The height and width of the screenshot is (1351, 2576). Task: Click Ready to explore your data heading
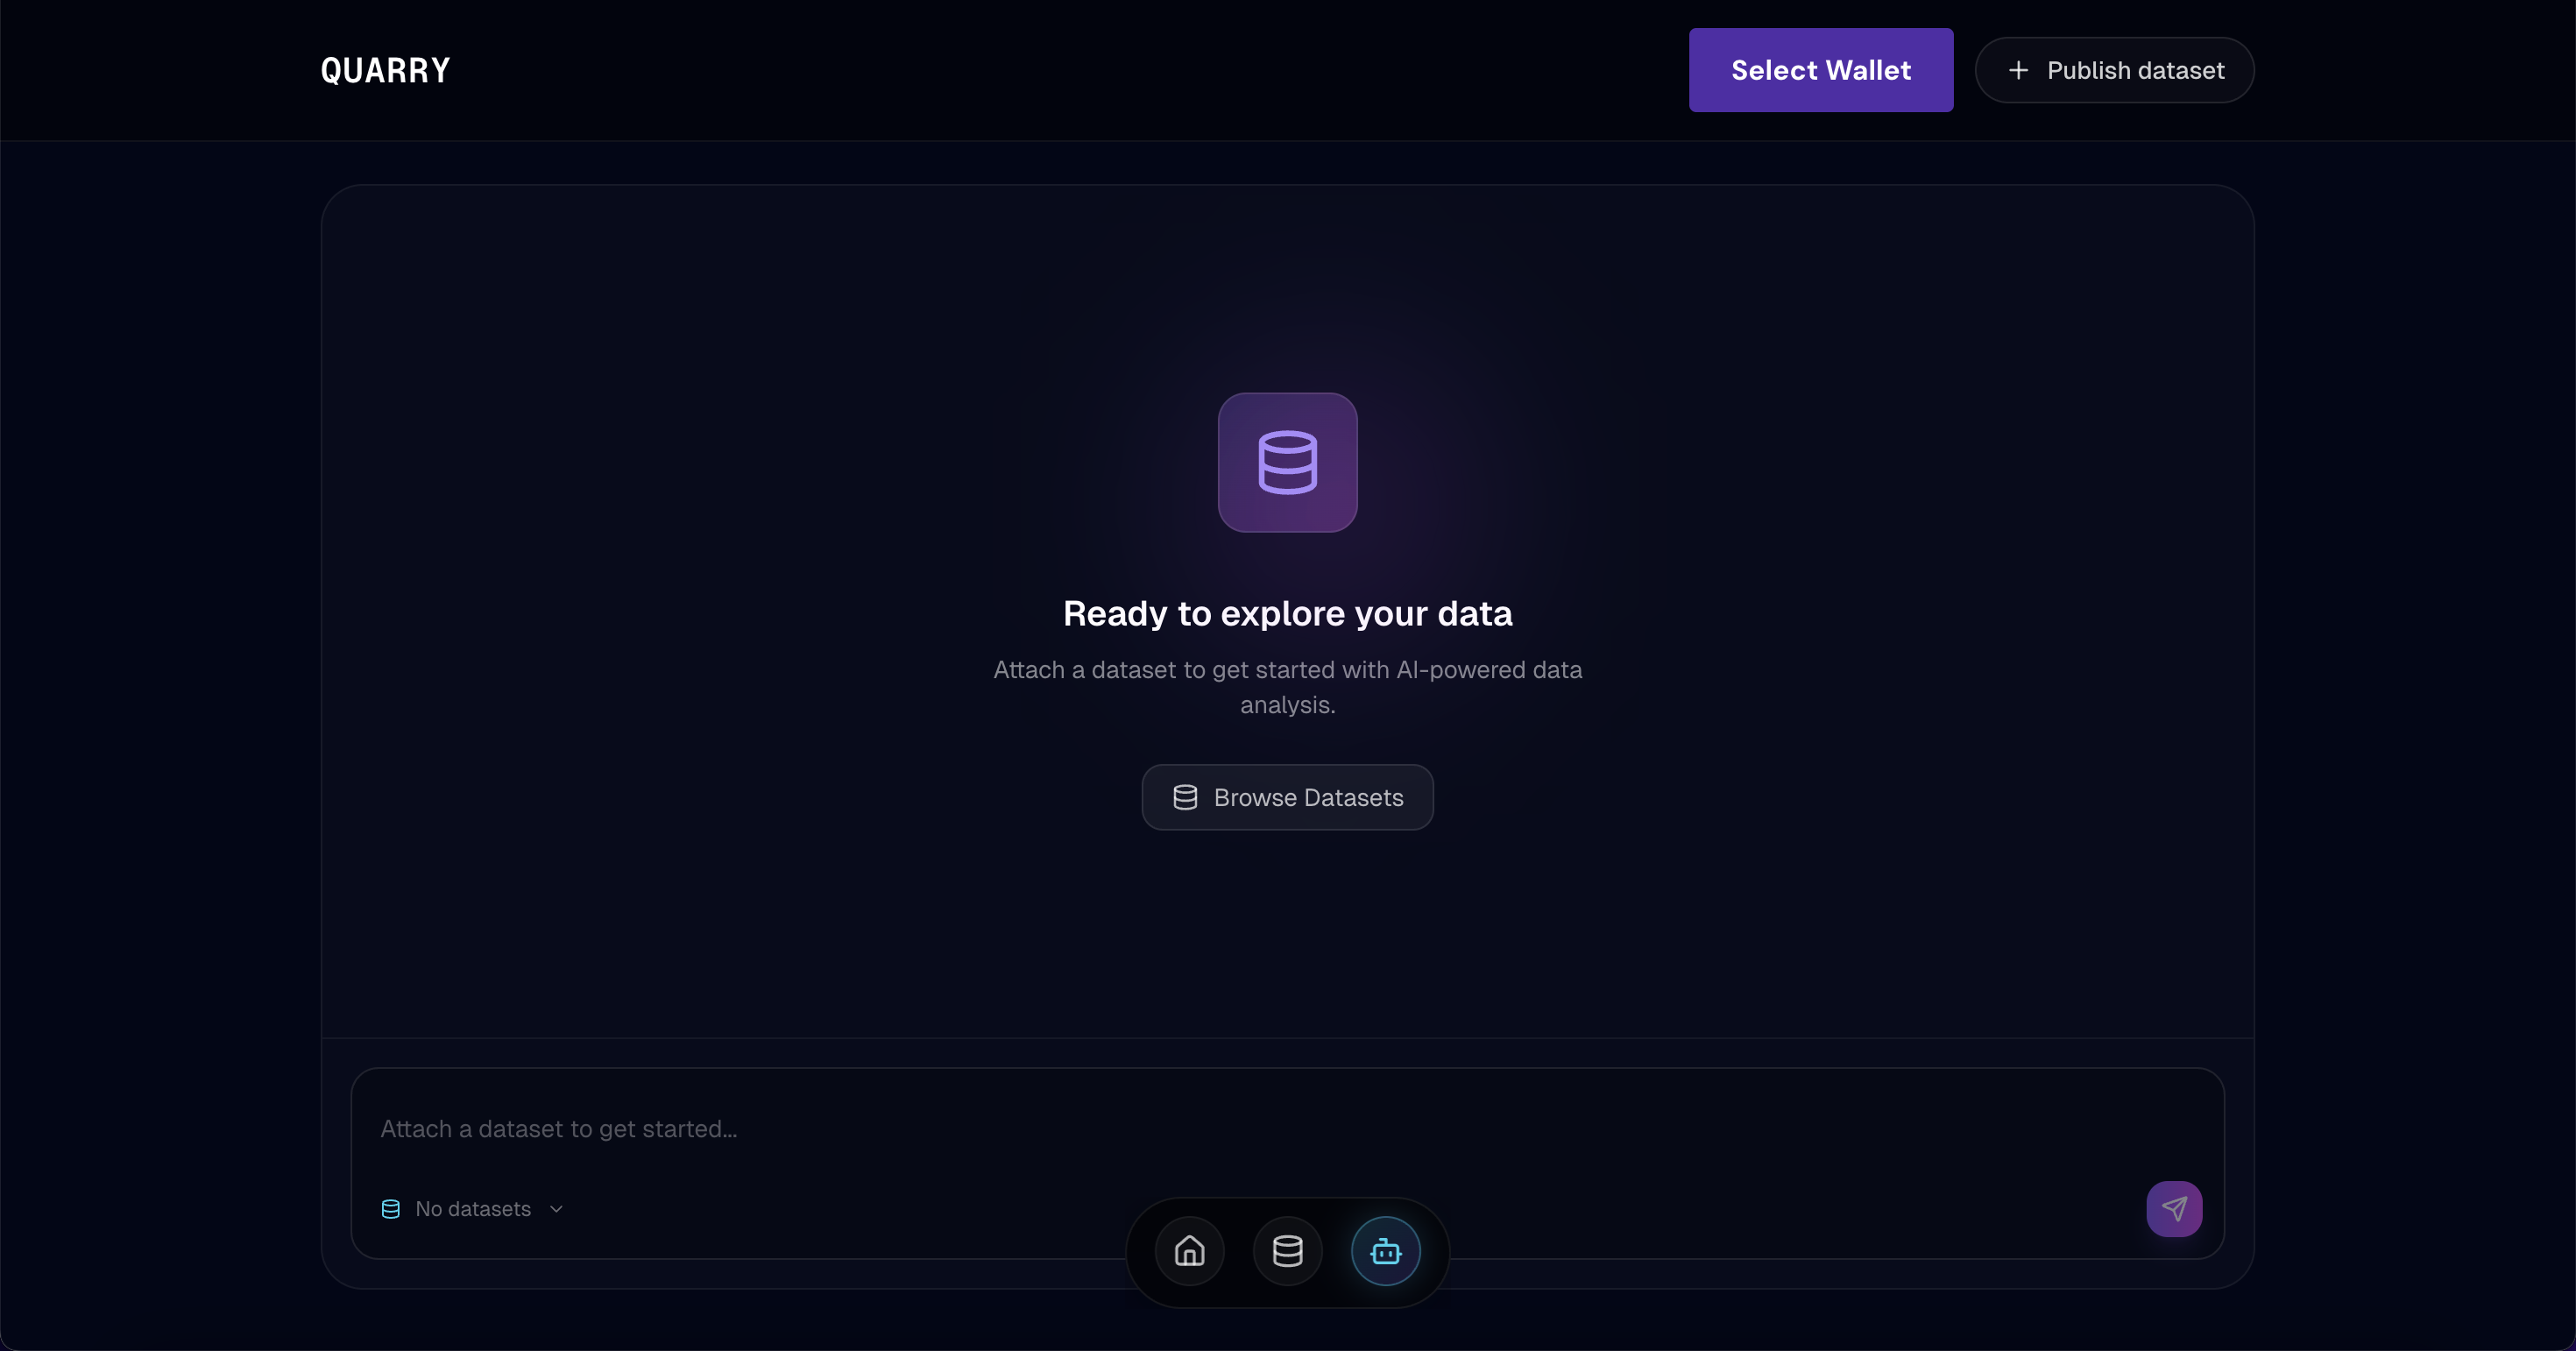click(1287, 613)
